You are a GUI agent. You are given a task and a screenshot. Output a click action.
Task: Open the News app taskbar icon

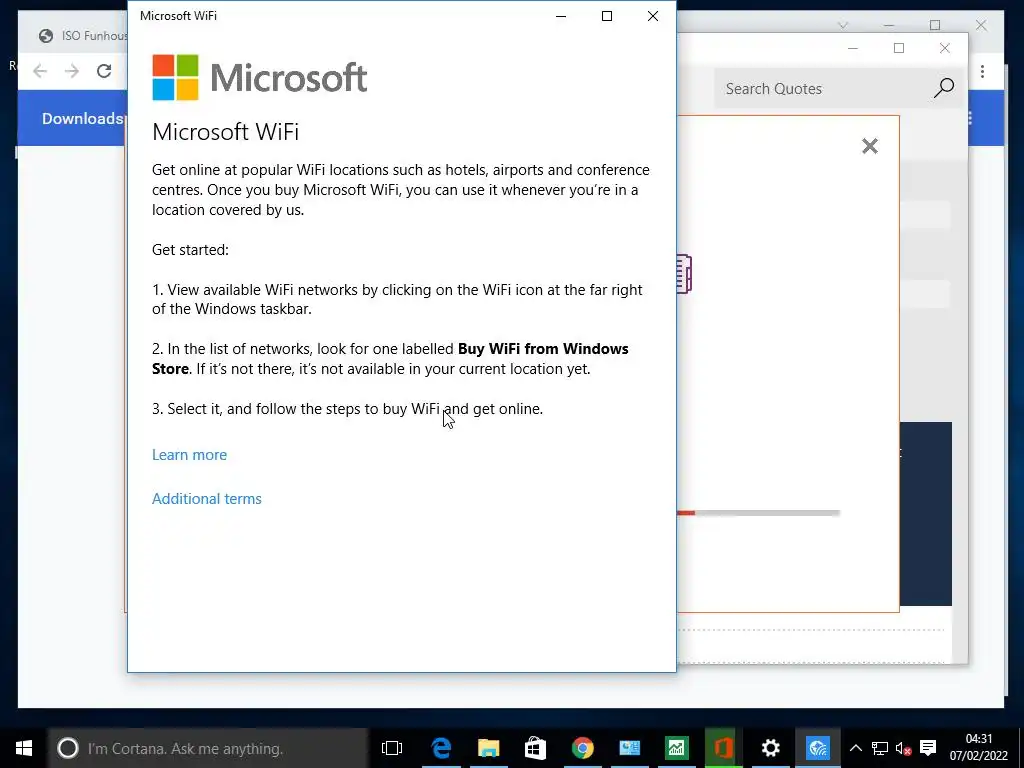pos(630,748)
